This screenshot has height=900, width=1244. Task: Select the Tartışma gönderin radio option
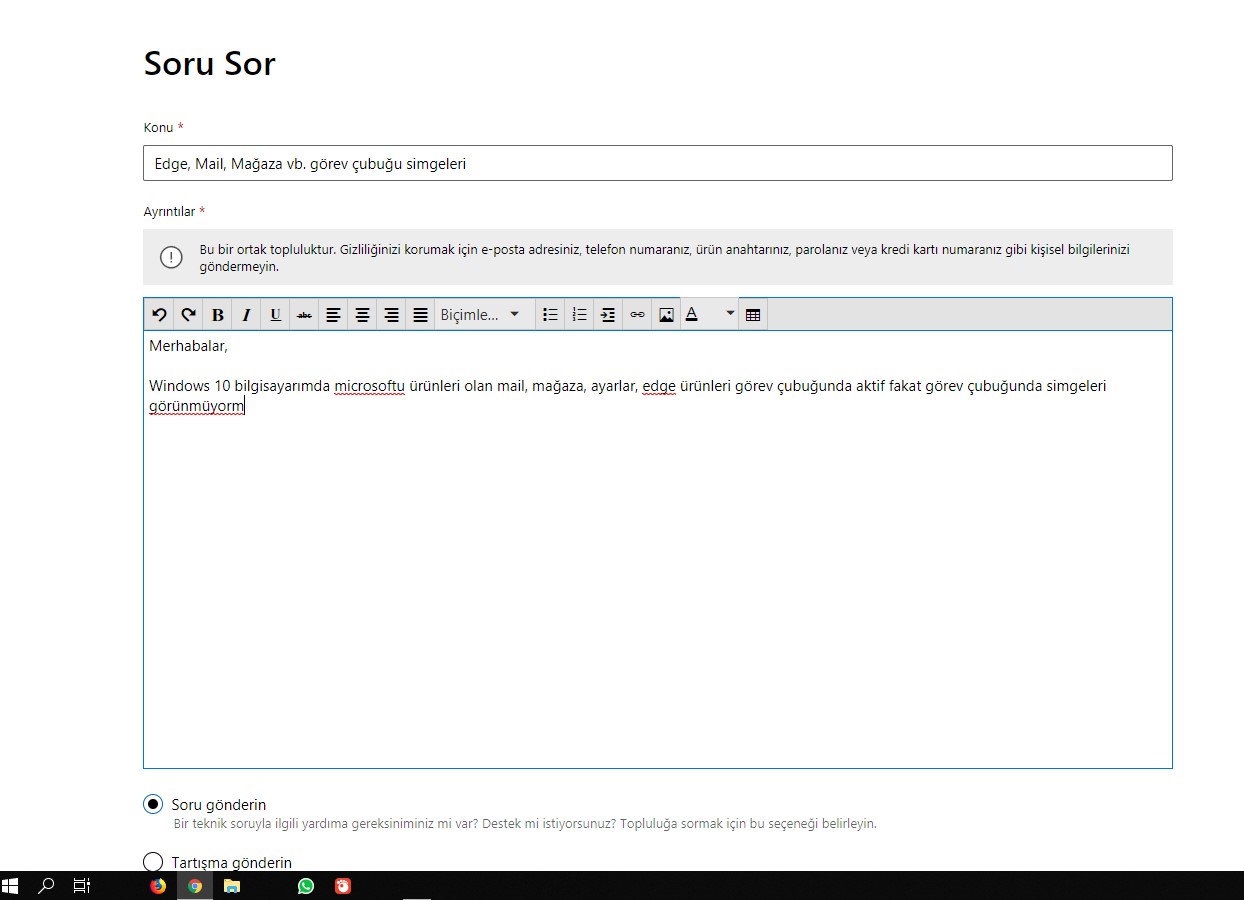tap(153, 862)
